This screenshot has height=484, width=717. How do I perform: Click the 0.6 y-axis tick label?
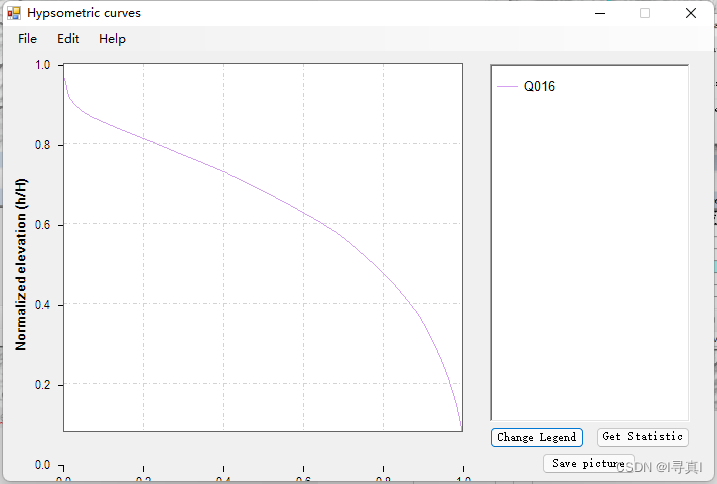43,225
